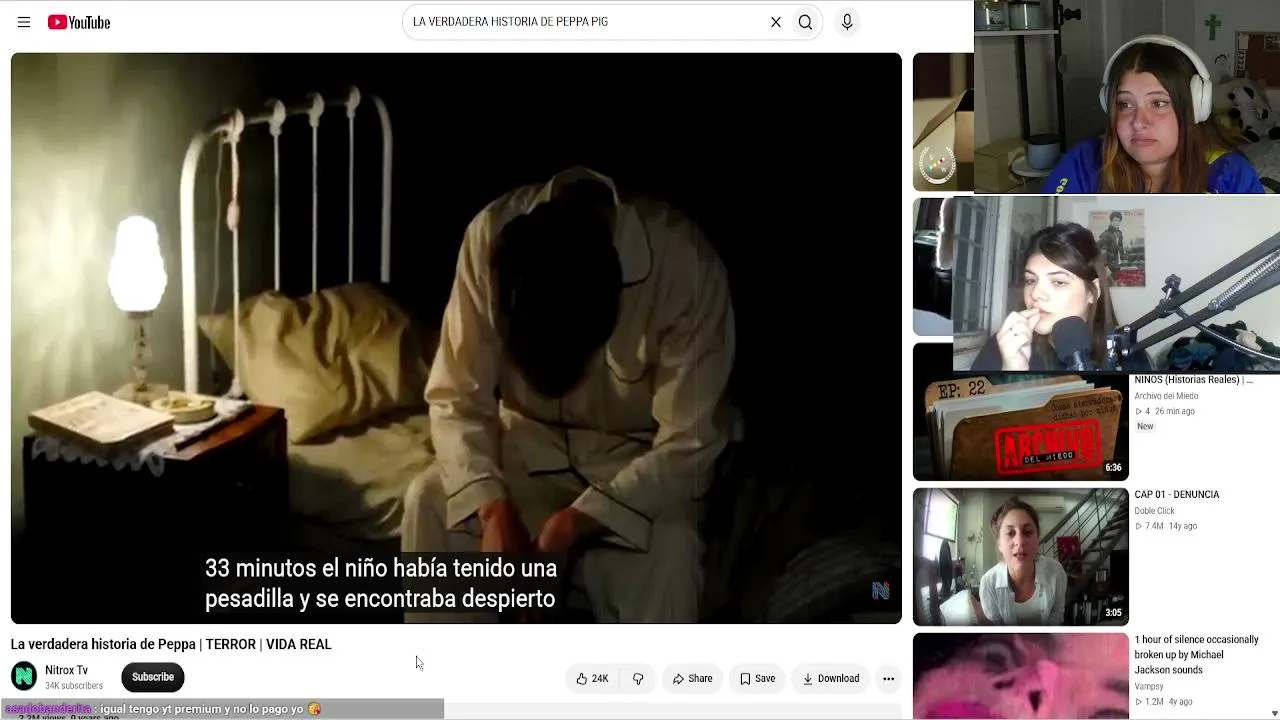Viewport: 1280px width, 720px height.
Task: Click the main video player area
Action: [x=456, y=338]
